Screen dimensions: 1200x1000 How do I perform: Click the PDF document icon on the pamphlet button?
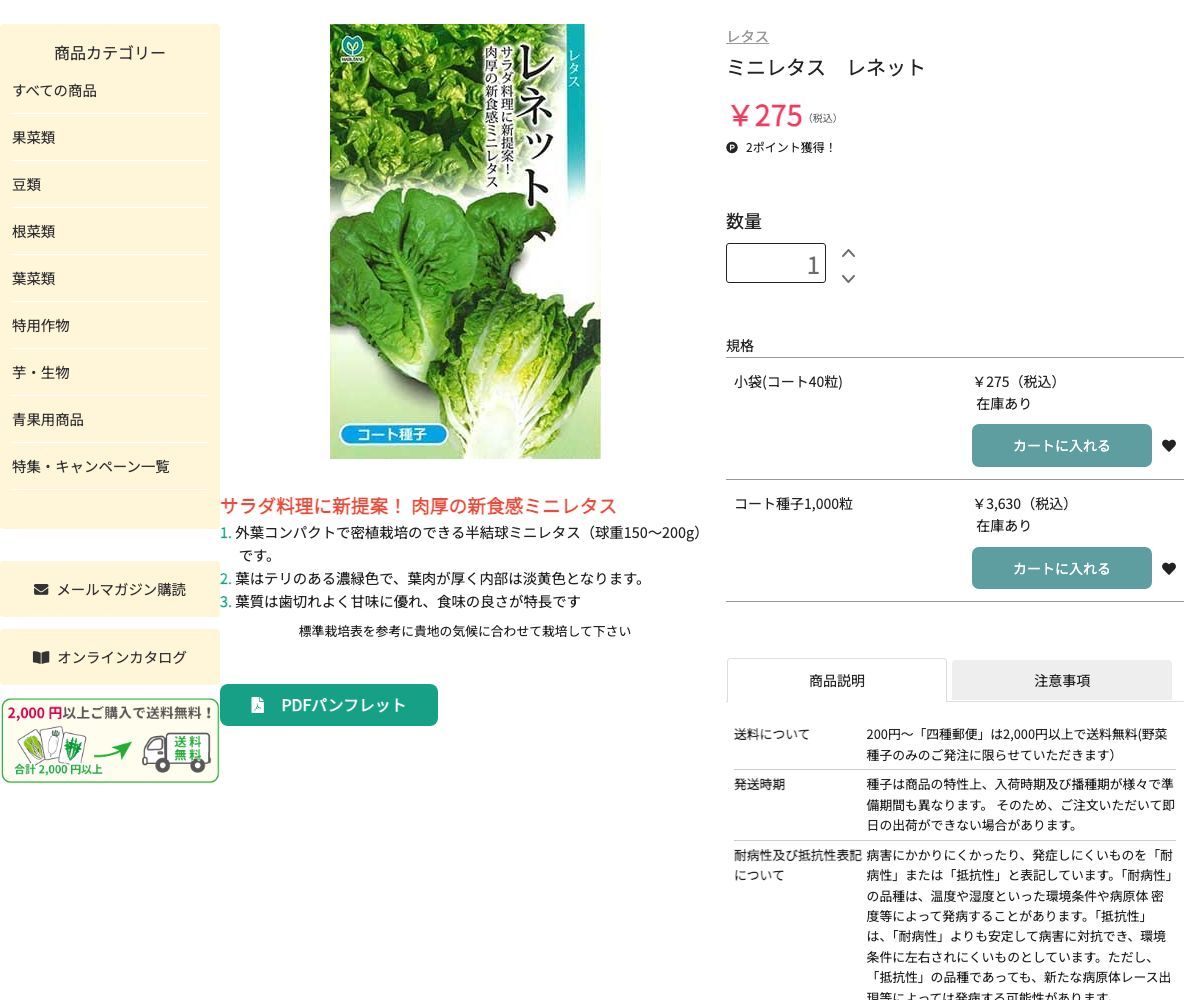coord(259,705)
